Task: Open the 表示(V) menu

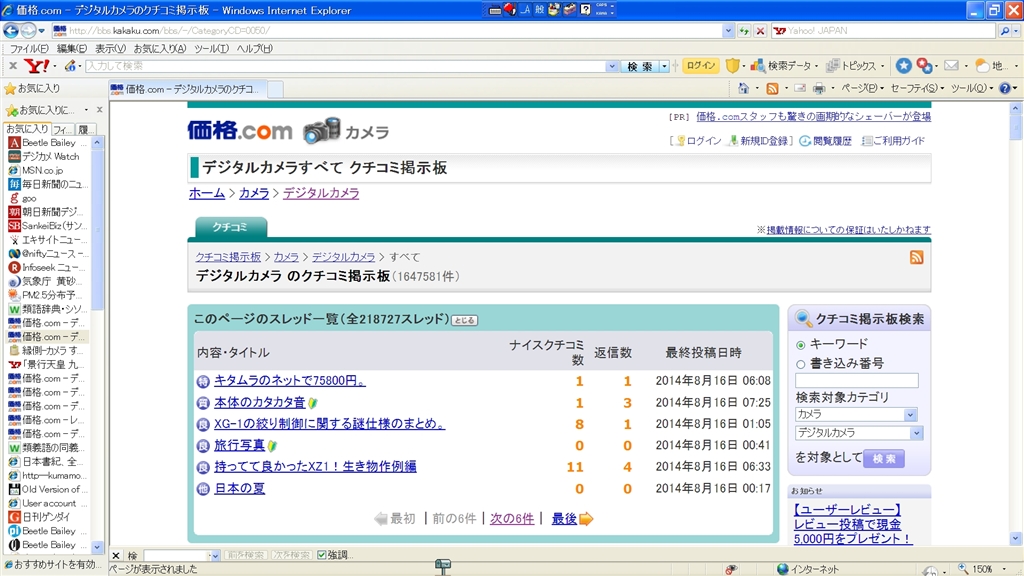Action: coord(110,48)
